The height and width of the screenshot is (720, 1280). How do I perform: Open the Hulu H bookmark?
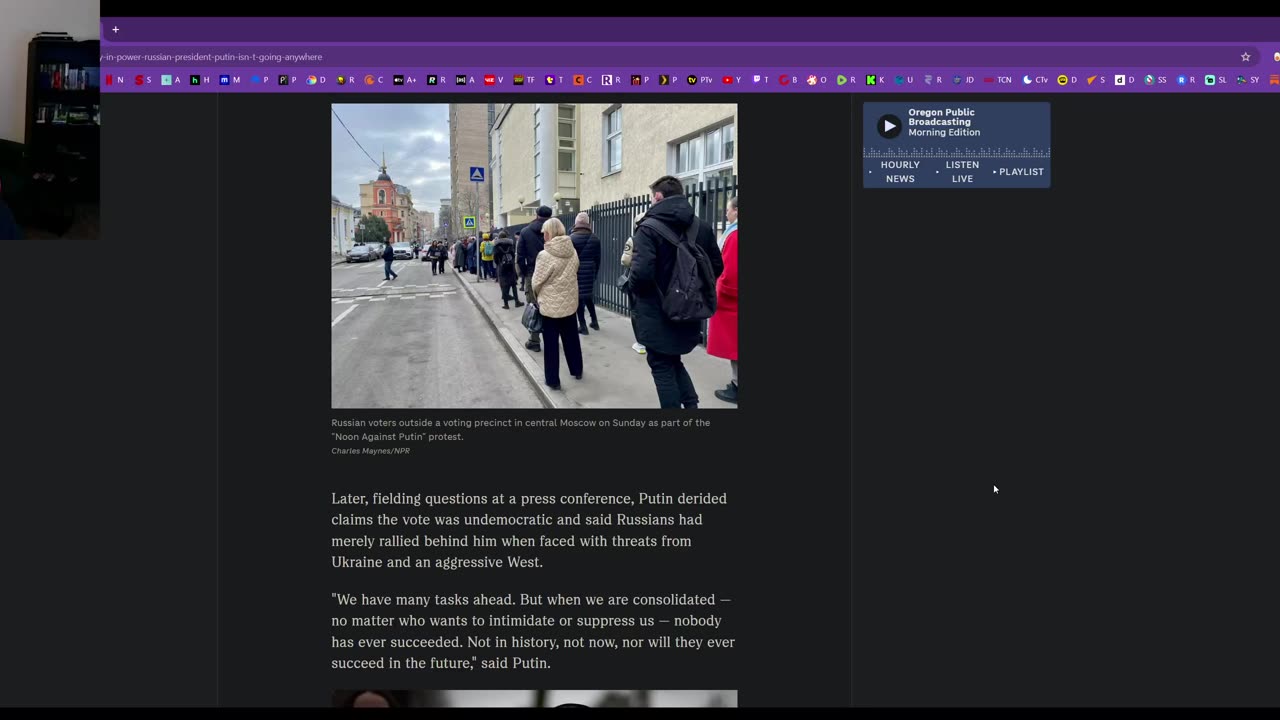pos(200,80)
